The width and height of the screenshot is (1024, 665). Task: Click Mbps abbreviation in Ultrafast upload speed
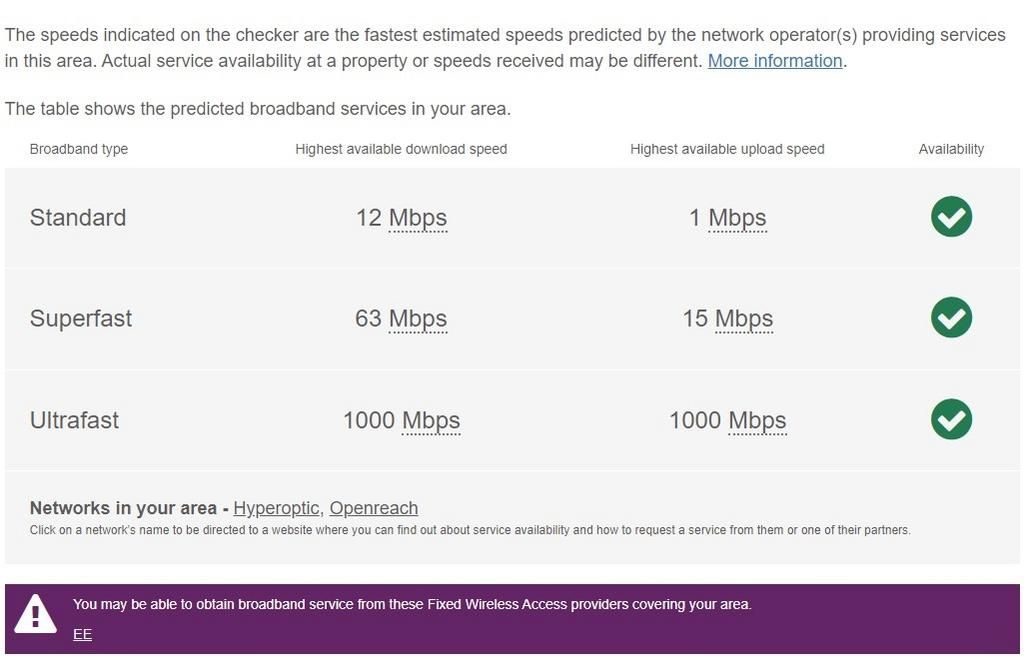[x=757, y=420]
